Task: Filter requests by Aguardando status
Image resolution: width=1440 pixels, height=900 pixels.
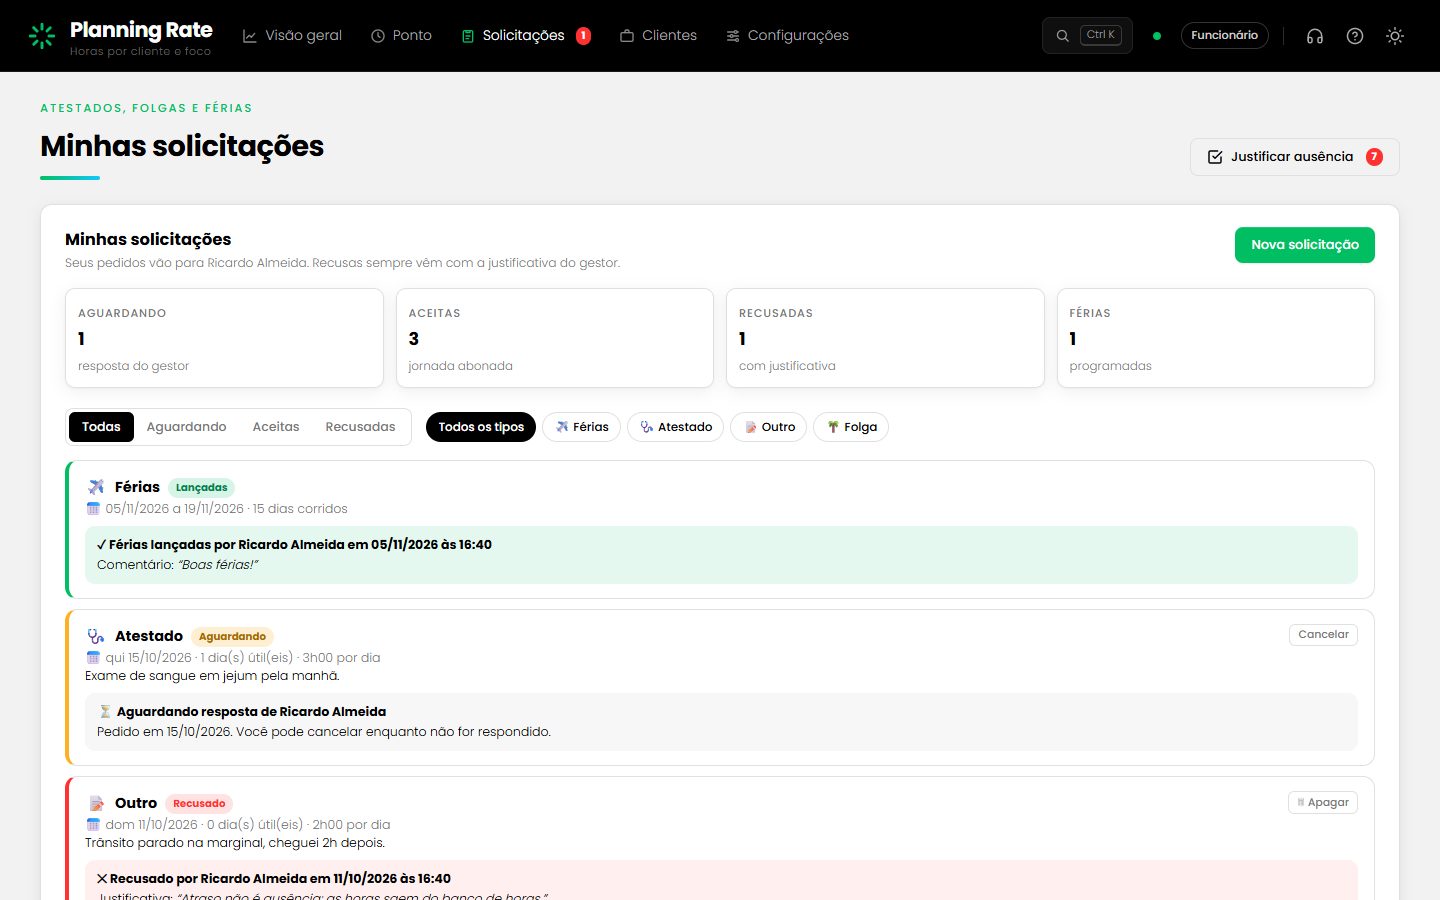Action: pyautogui.click(x=186, y=427)
